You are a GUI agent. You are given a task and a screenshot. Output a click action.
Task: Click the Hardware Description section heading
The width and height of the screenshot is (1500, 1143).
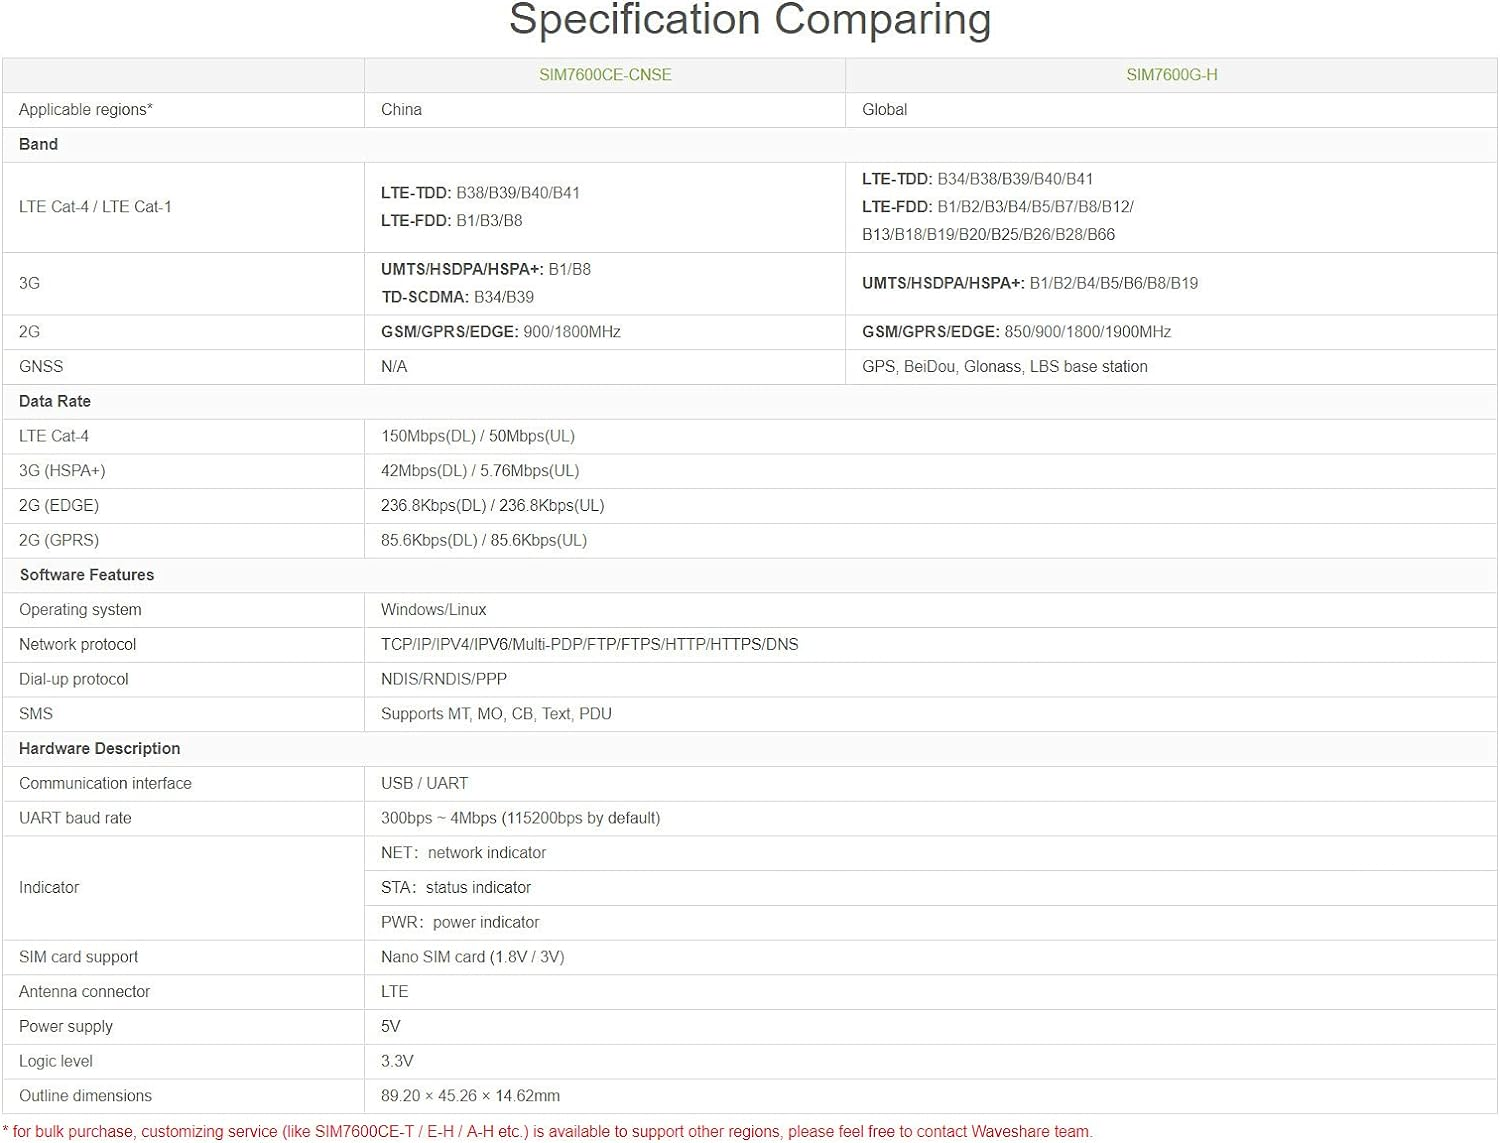100,748
